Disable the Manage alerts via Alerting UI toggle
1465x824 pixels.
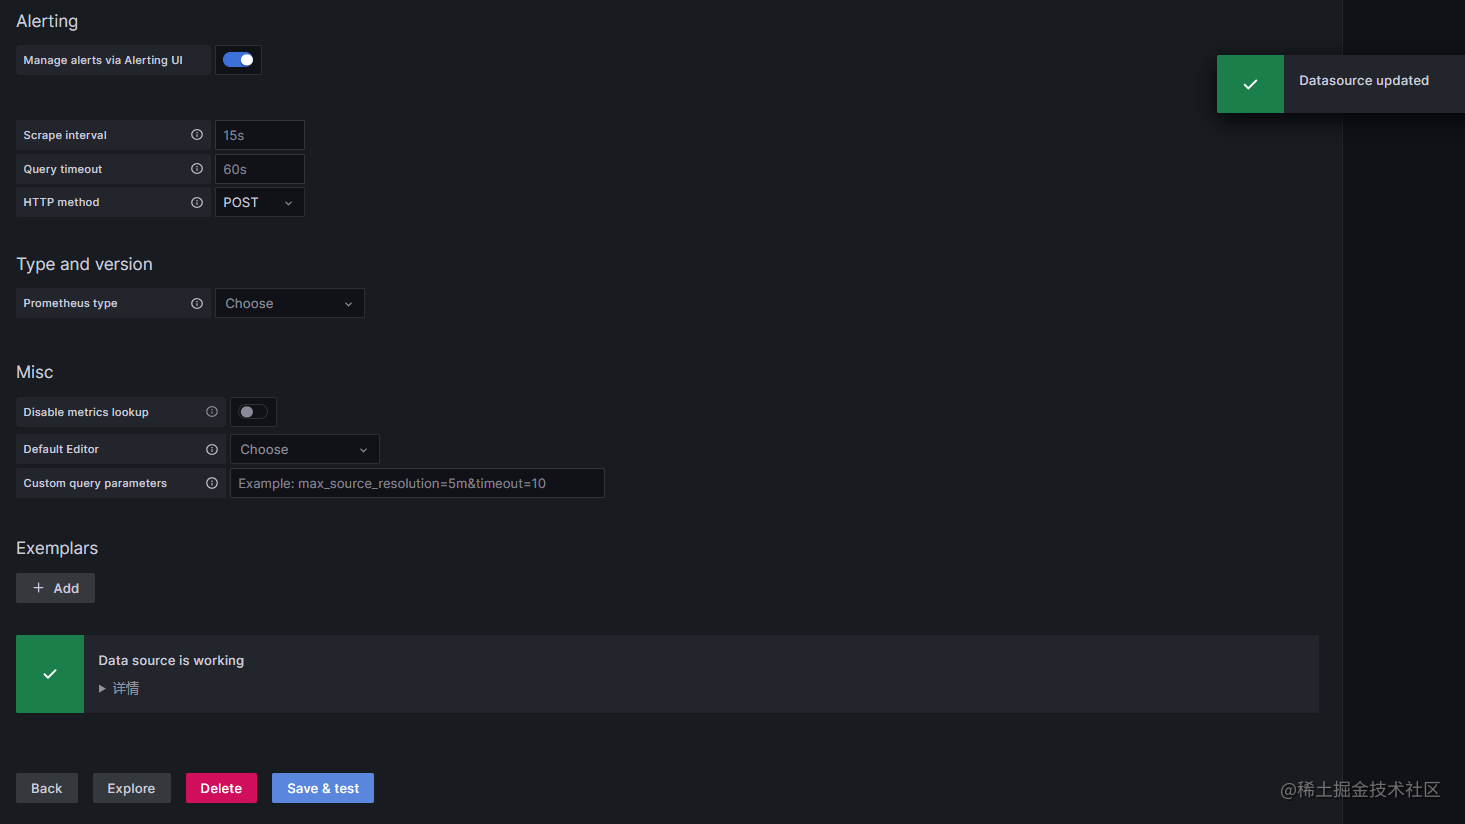click(238, 59)
